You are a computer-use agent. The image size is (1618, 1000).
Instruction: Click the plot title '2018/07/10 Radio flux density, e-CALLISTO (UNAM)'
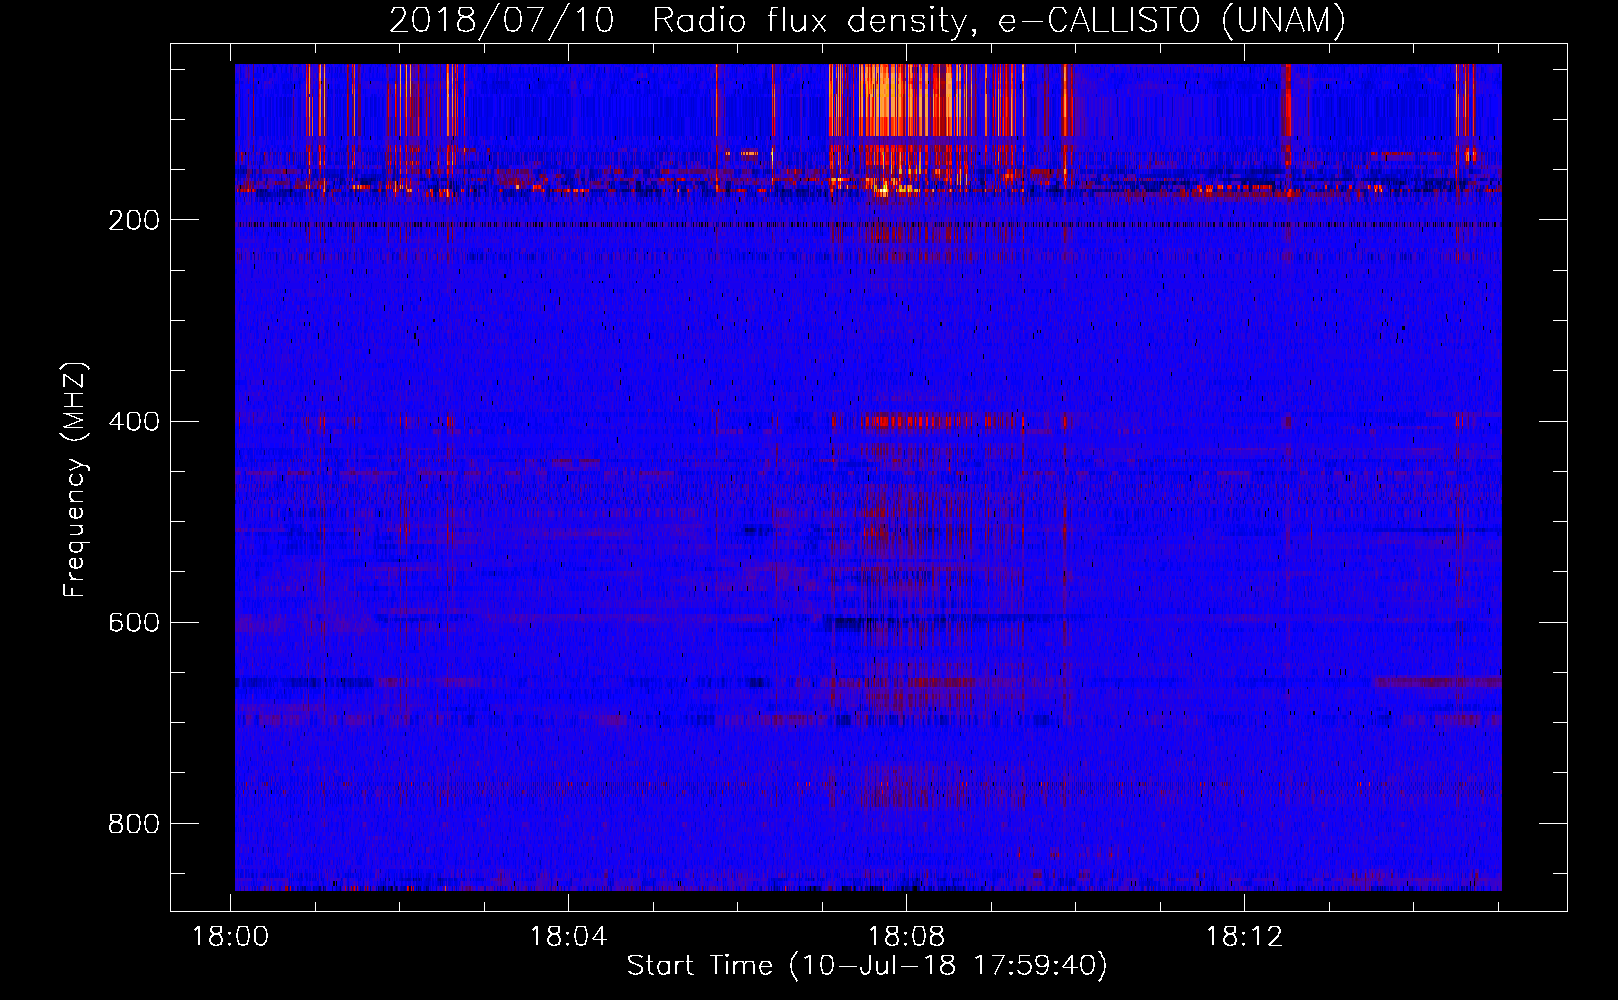pyautogui.click(x=867, y=20)
